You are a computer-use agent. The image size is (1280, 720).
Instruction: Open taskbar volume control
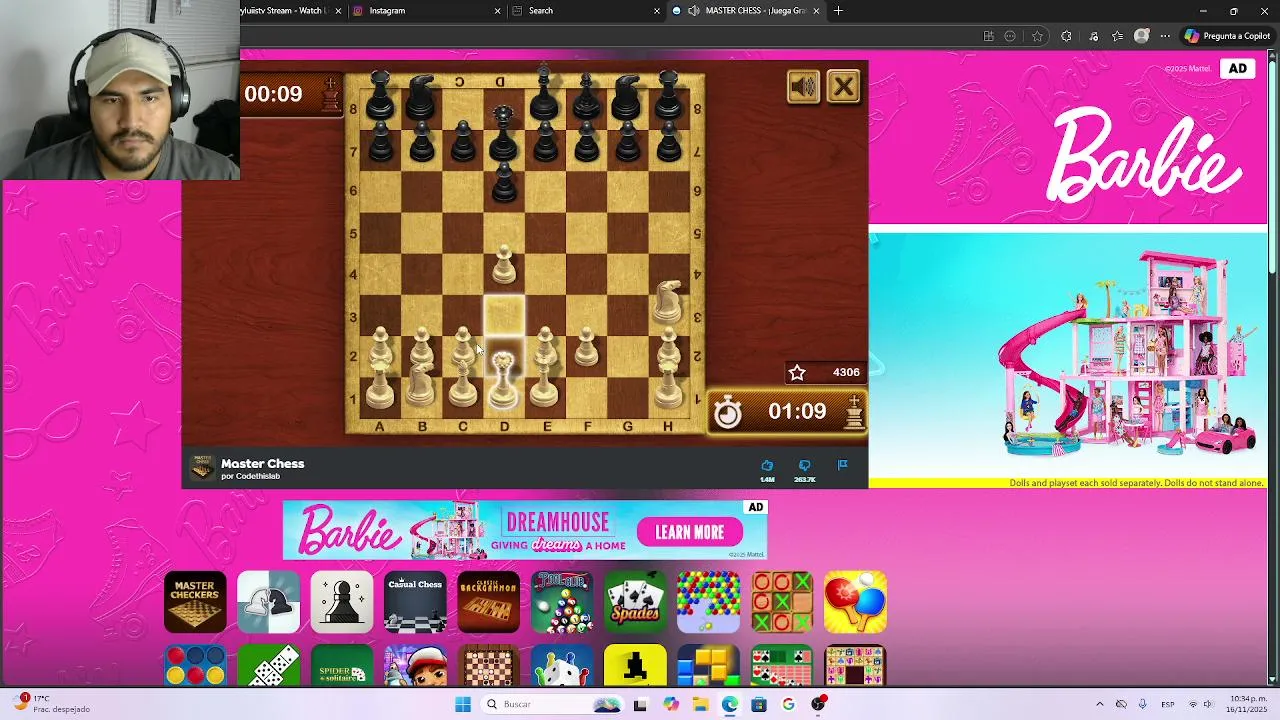click(x=1207, y=704)
